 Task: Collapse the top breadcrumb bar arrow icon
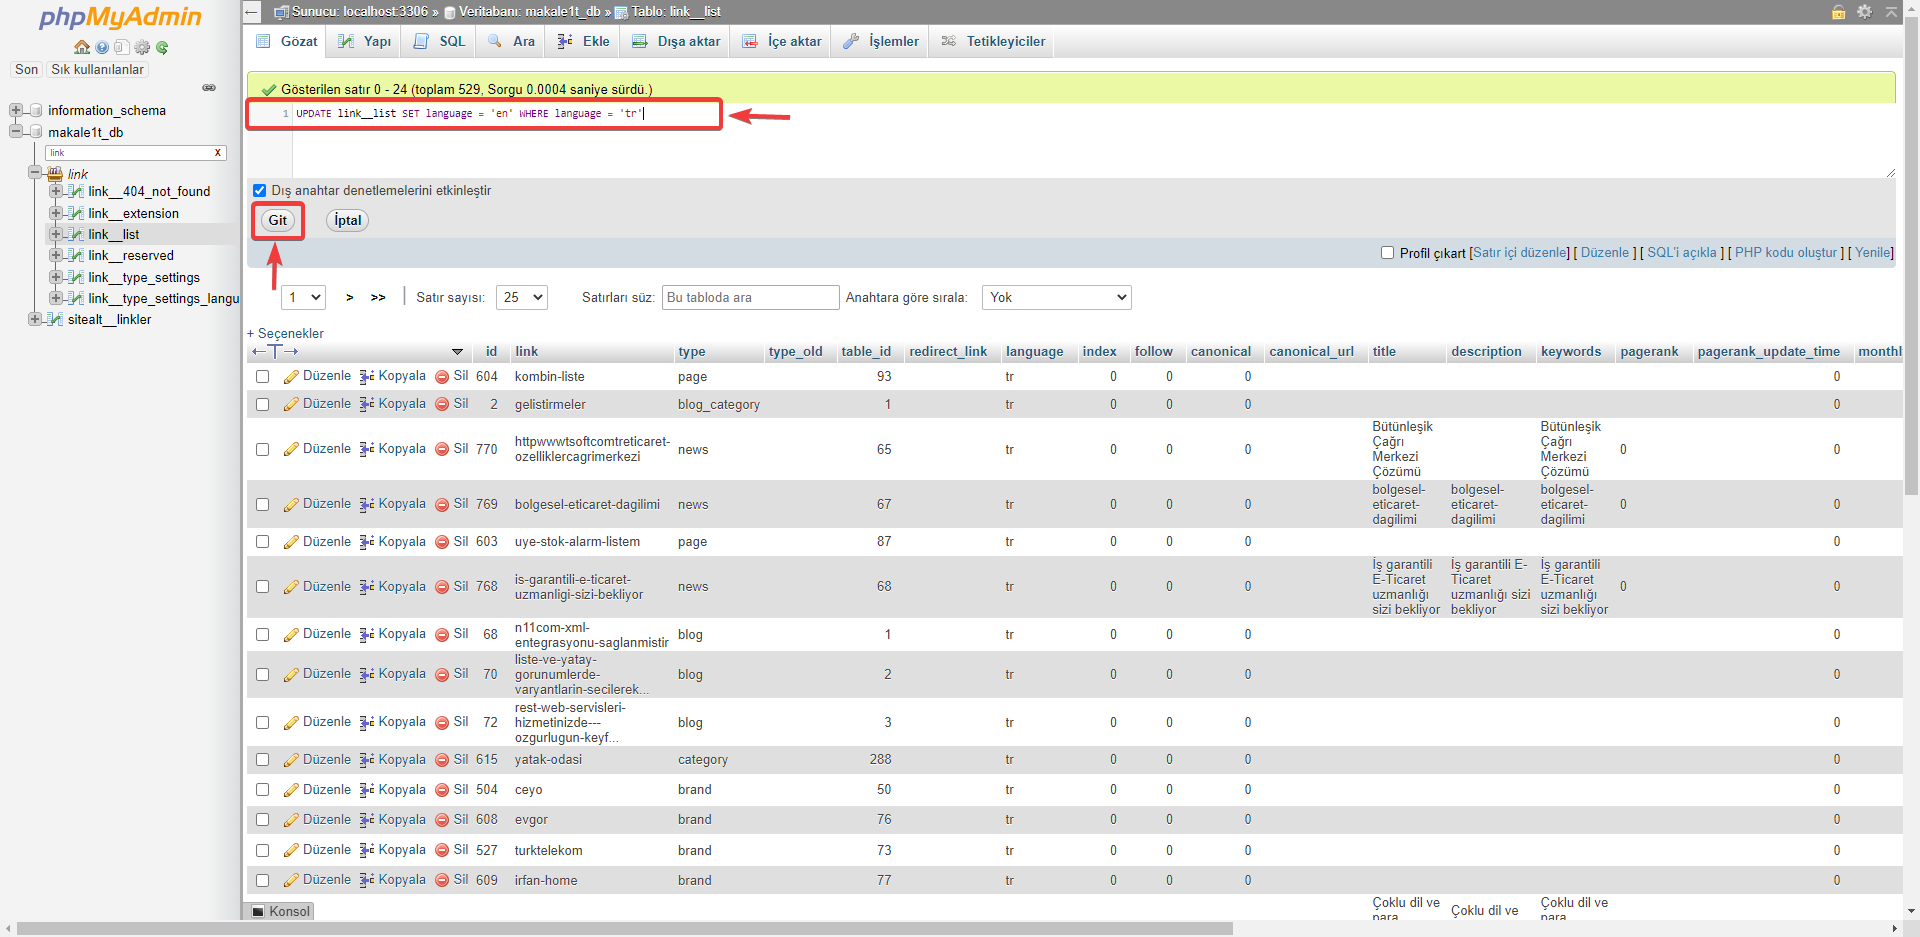click(1891, 12)
